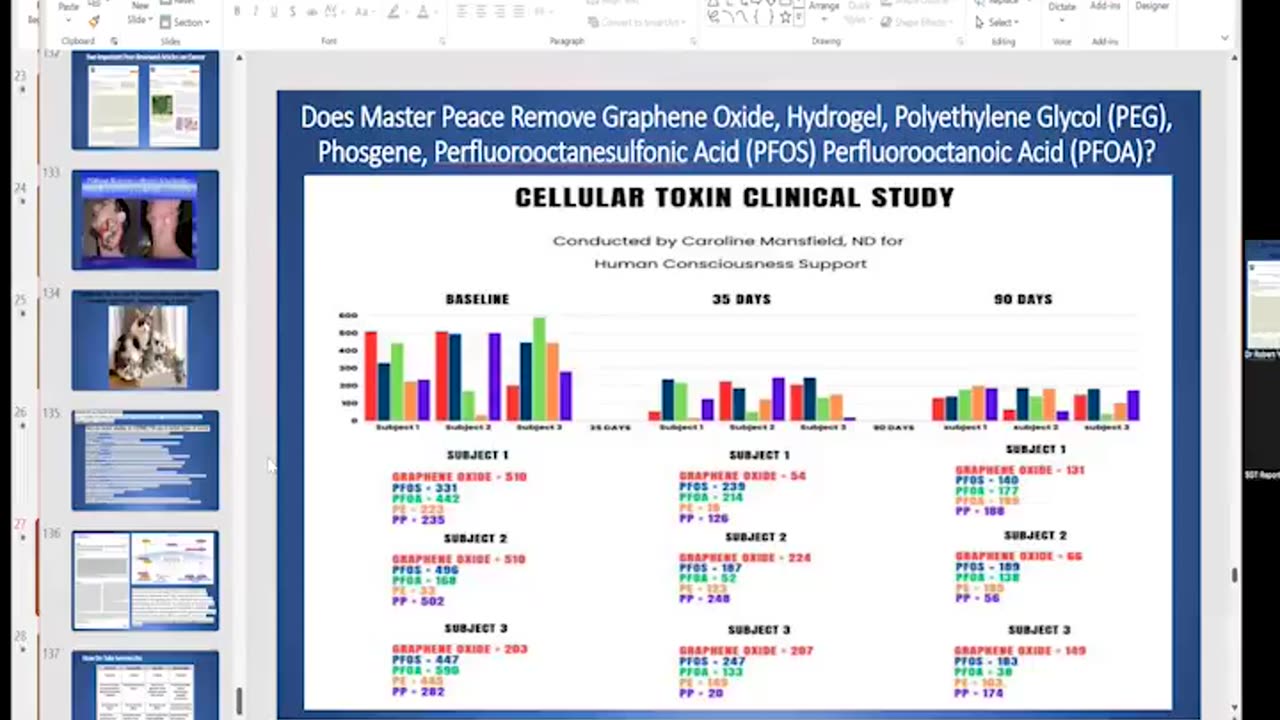Image resolution: width=1280 pixels, height=720 pixels.
Task: Select slide 133 thumbnail
Action: [145, 220]
